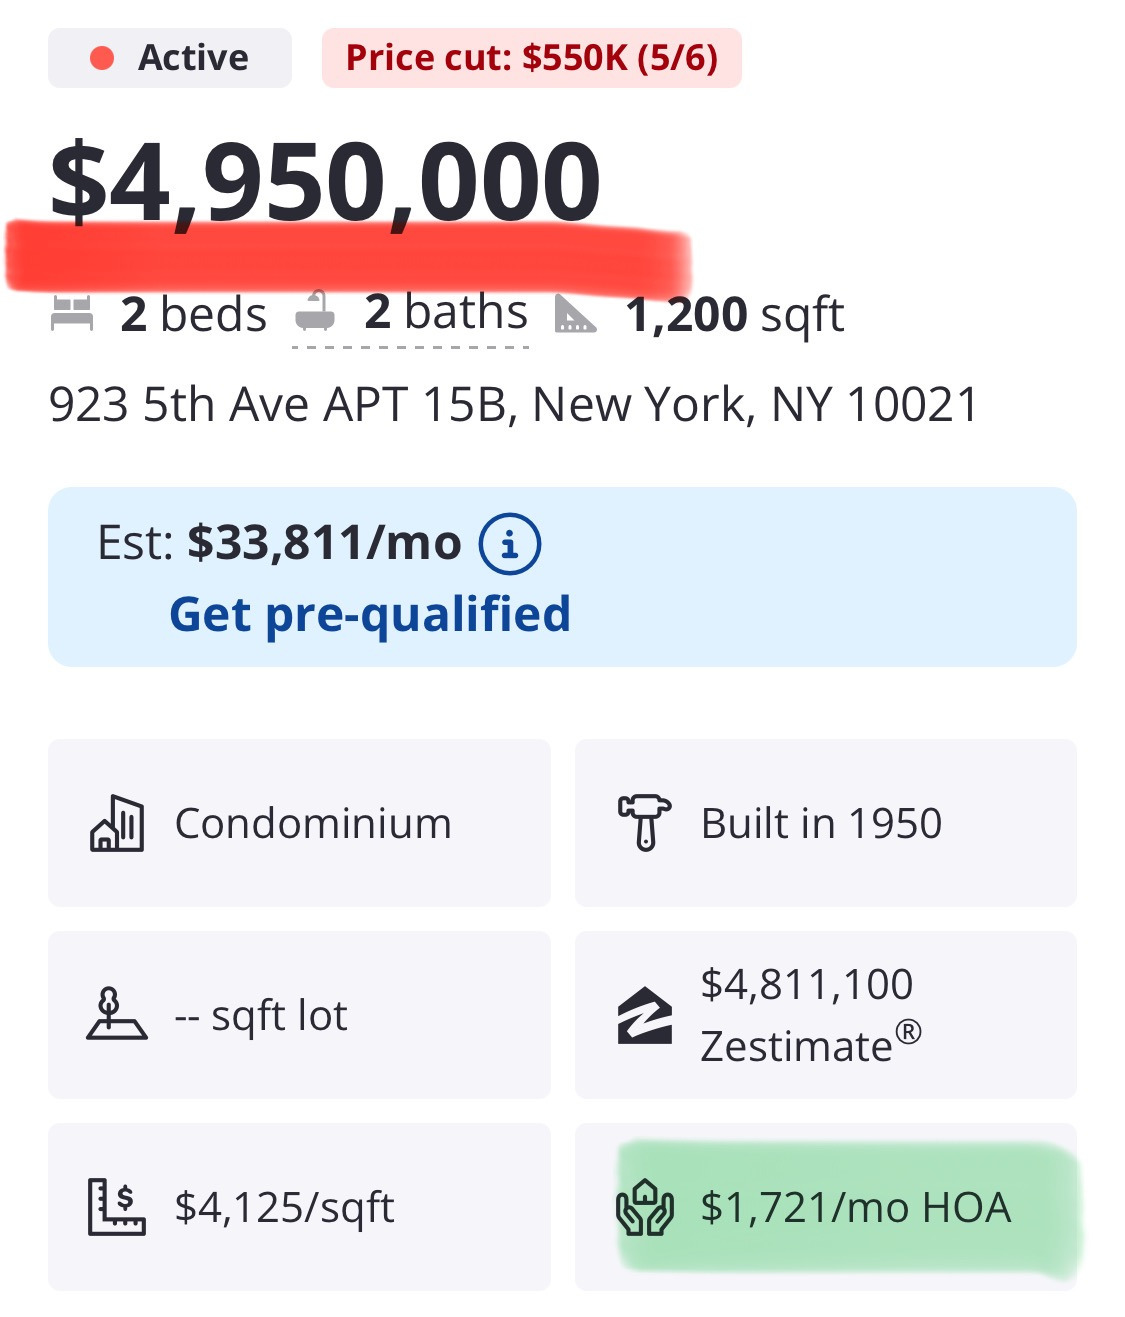Click the 923 5th Ave address text

click(x=513, y=405)
